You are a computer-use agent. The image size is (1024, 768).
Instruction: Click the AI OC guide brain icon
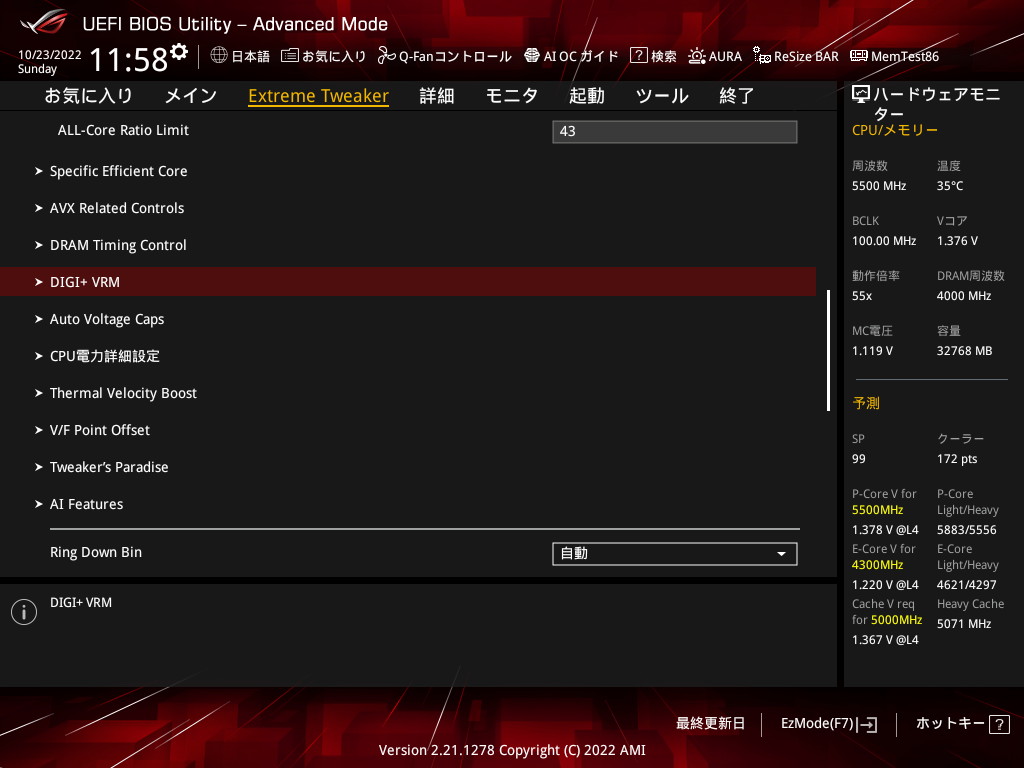tap(532, 56)
